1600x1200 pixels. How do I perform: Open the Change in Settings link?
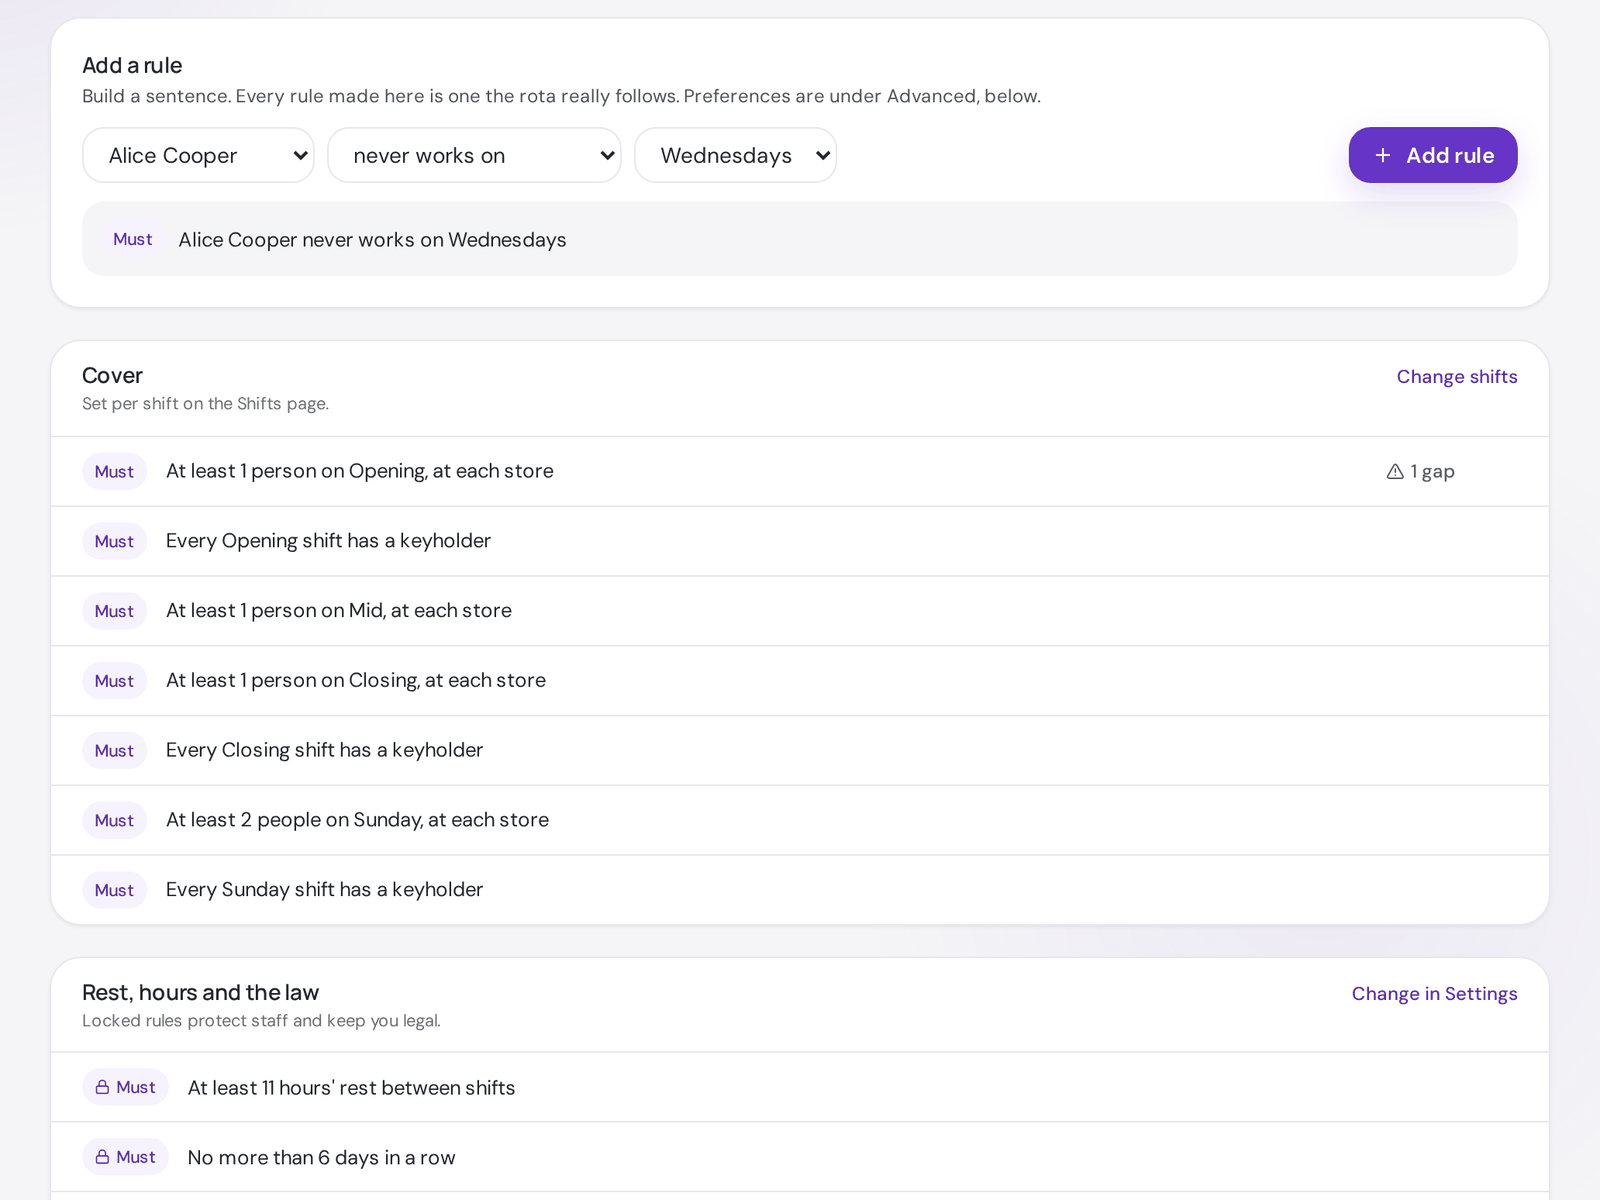(1434, 994)
